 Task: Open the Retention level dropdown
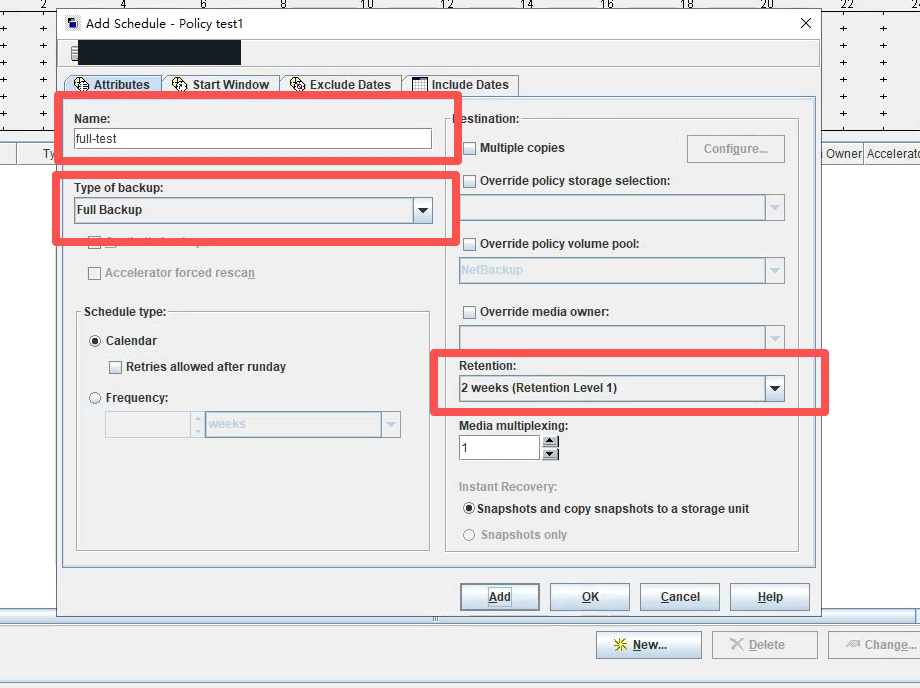point(775,388)
